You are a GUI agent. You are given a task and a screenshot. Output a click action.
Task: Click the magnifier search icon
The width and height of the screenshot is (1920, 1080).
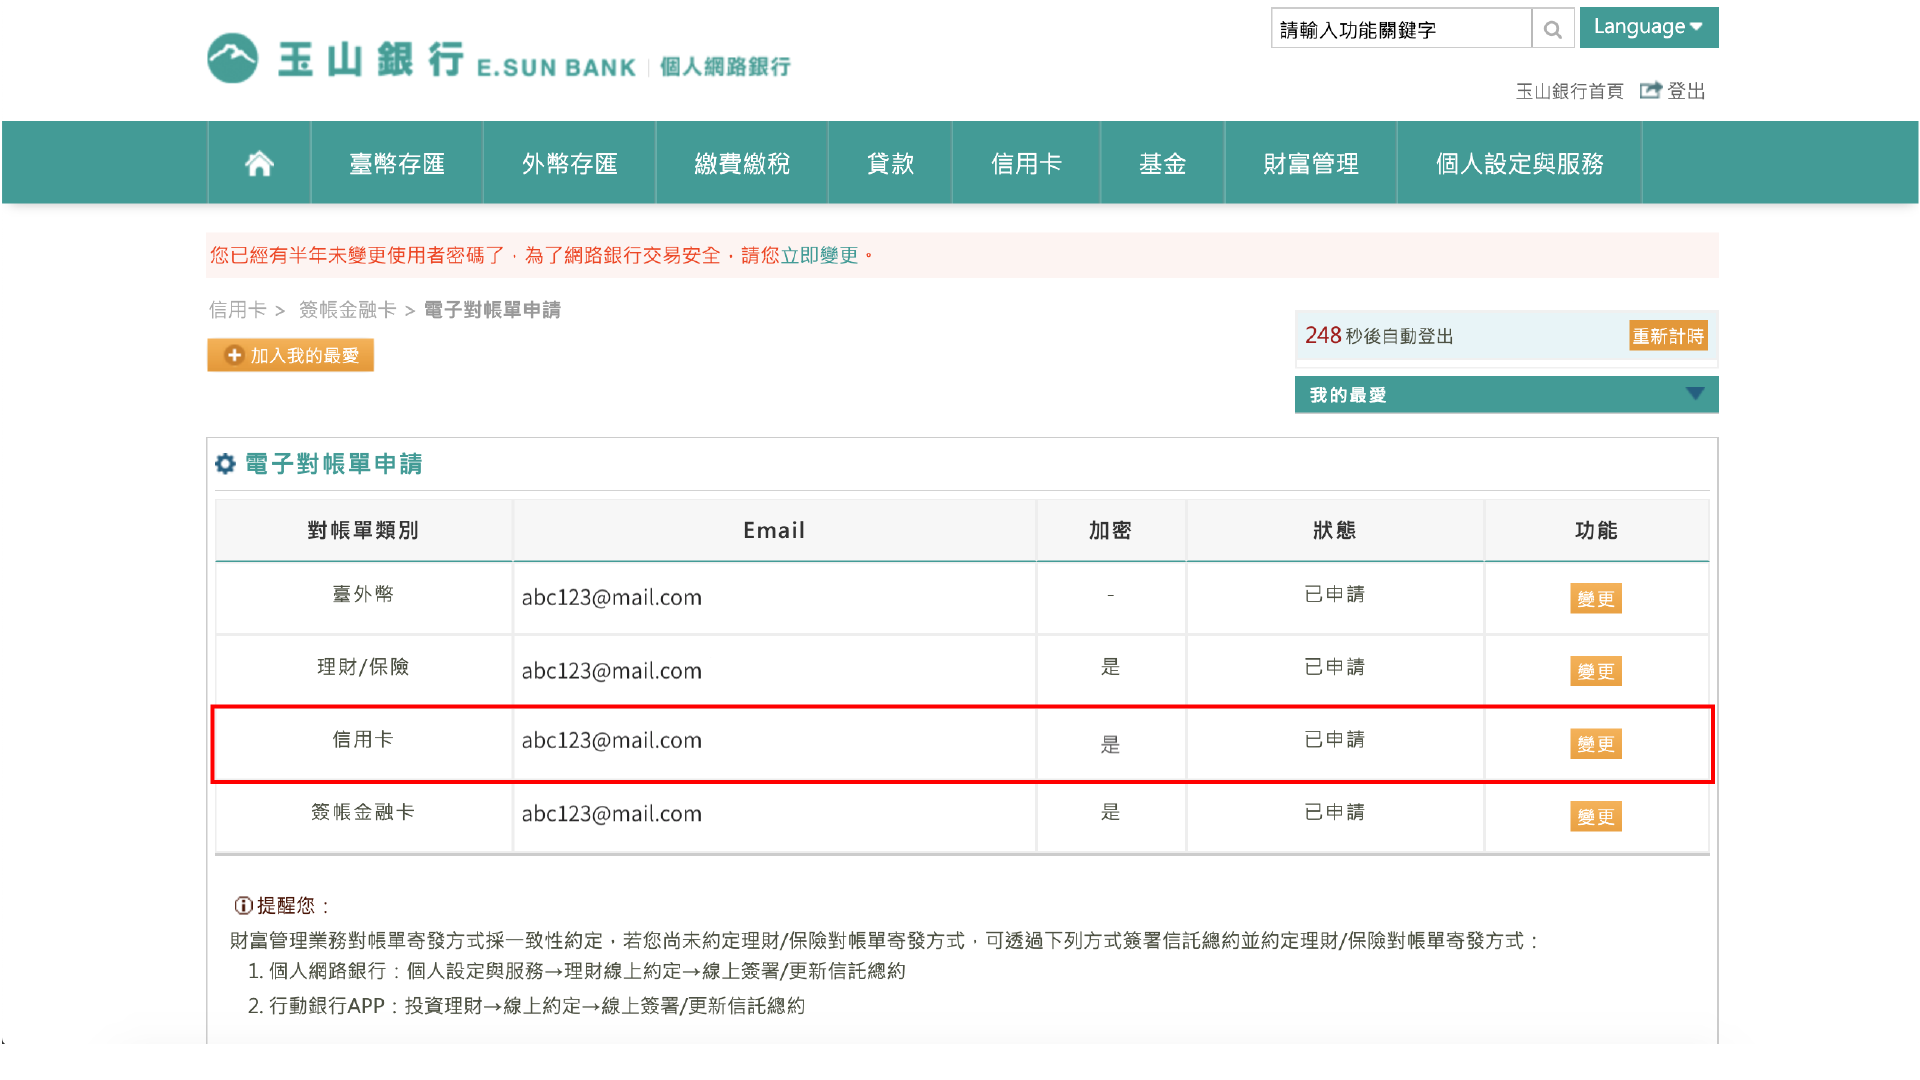(x=1553, y=28)
